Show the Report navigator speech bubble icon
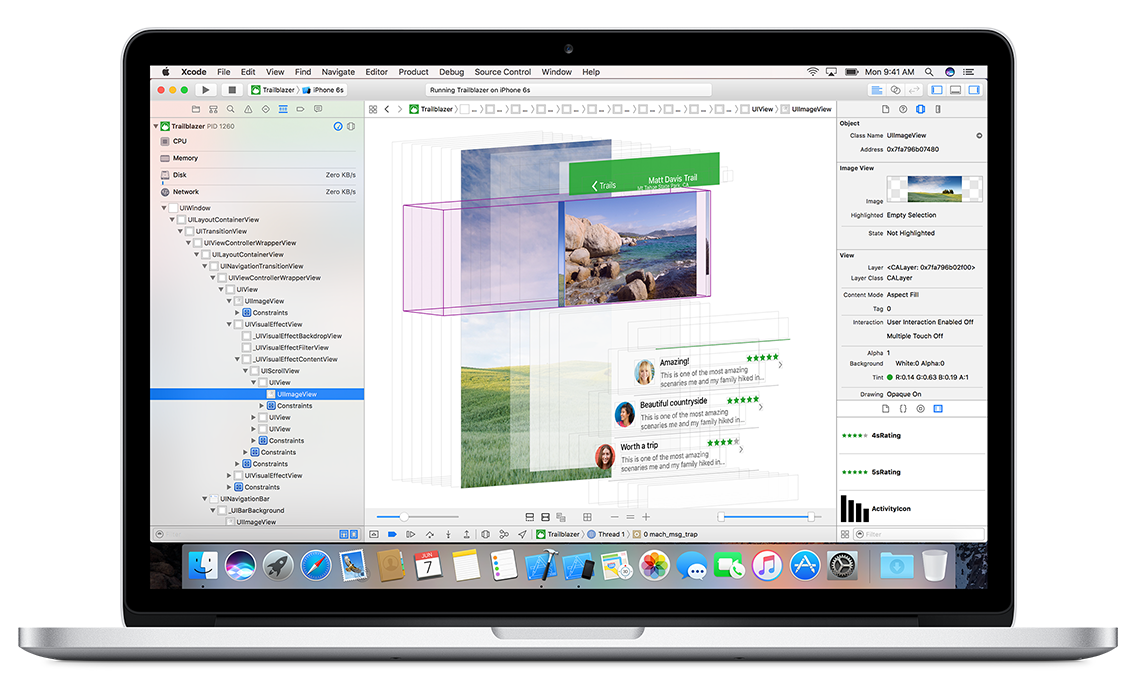This screenshot has width=1147, height=698. (318, 109)
